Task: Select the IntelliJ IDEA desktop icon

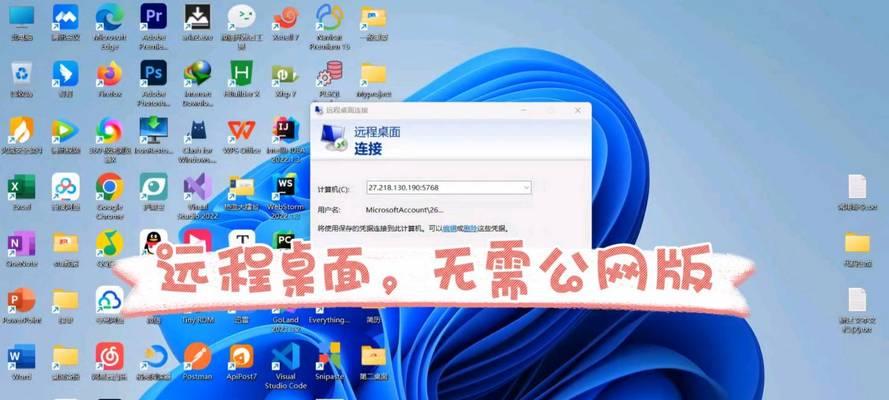Action: coord(285,131)
